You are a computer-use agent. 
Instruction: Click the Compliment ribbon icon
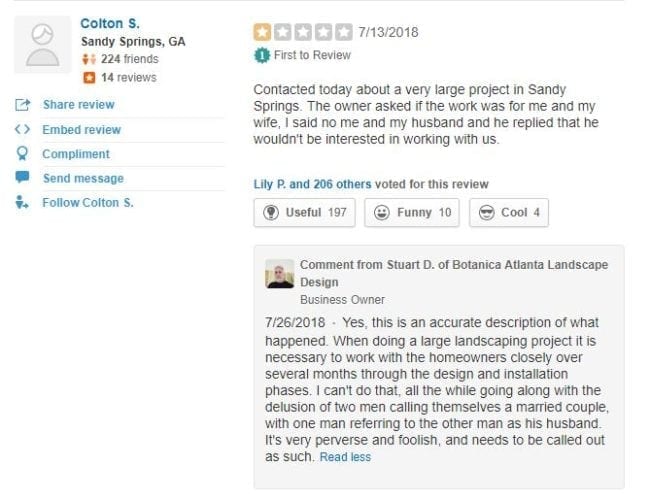point(22,154)
